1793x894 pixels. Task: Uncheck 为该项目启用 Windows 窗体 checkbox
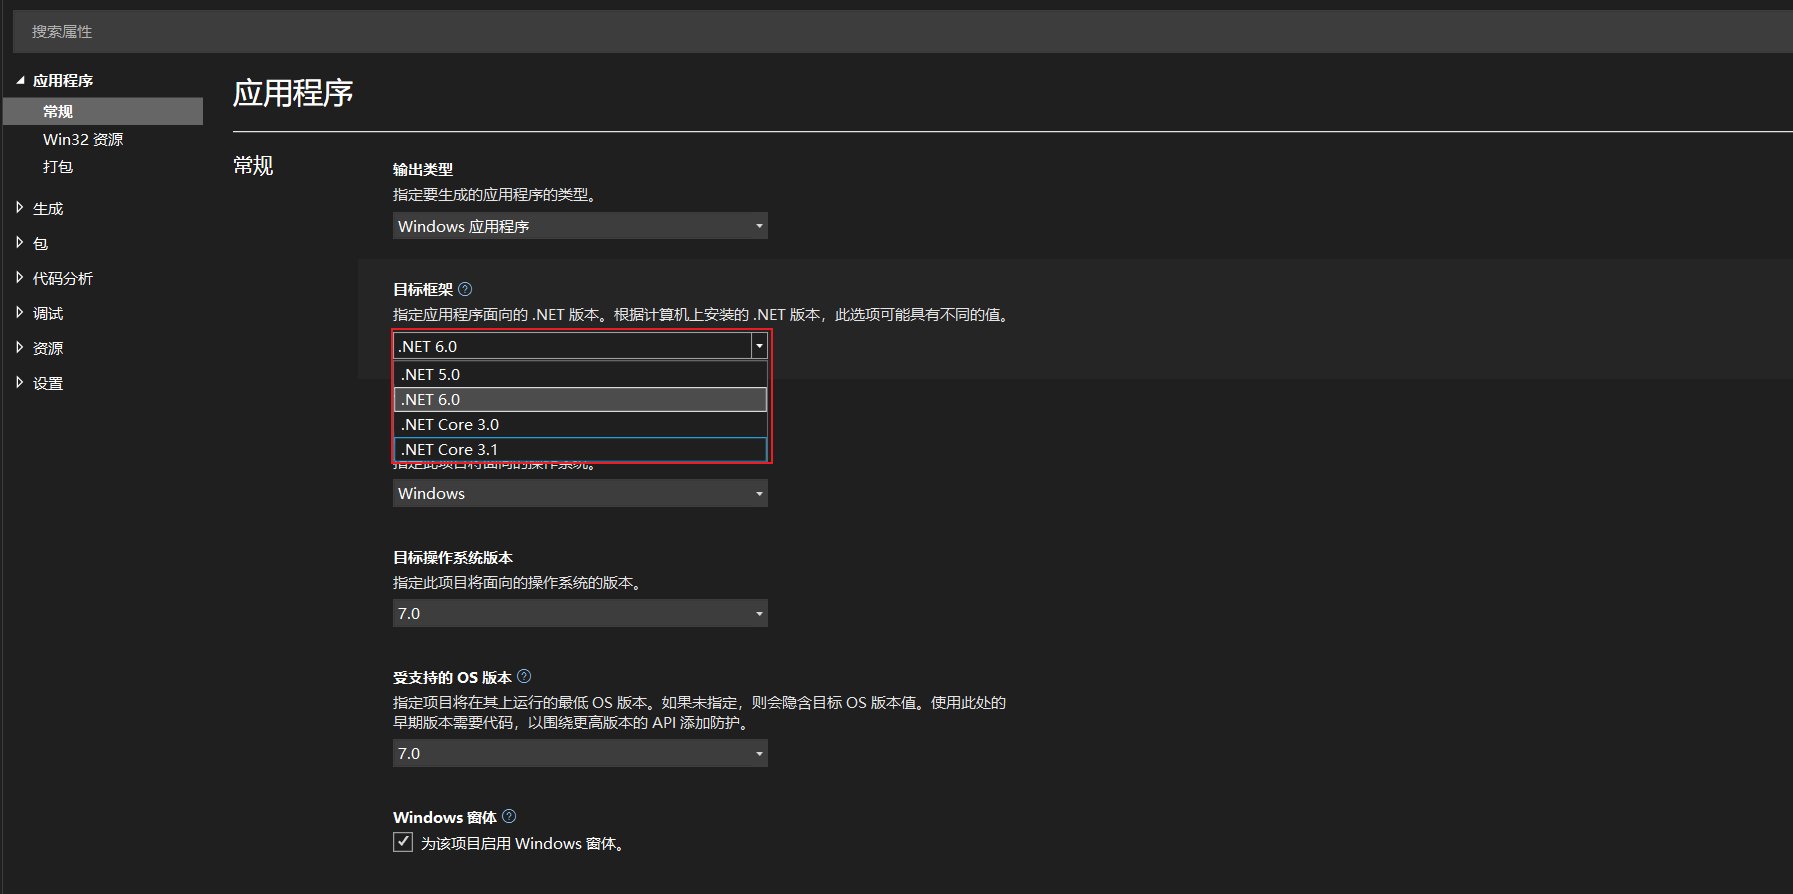(x=403, y=842)
